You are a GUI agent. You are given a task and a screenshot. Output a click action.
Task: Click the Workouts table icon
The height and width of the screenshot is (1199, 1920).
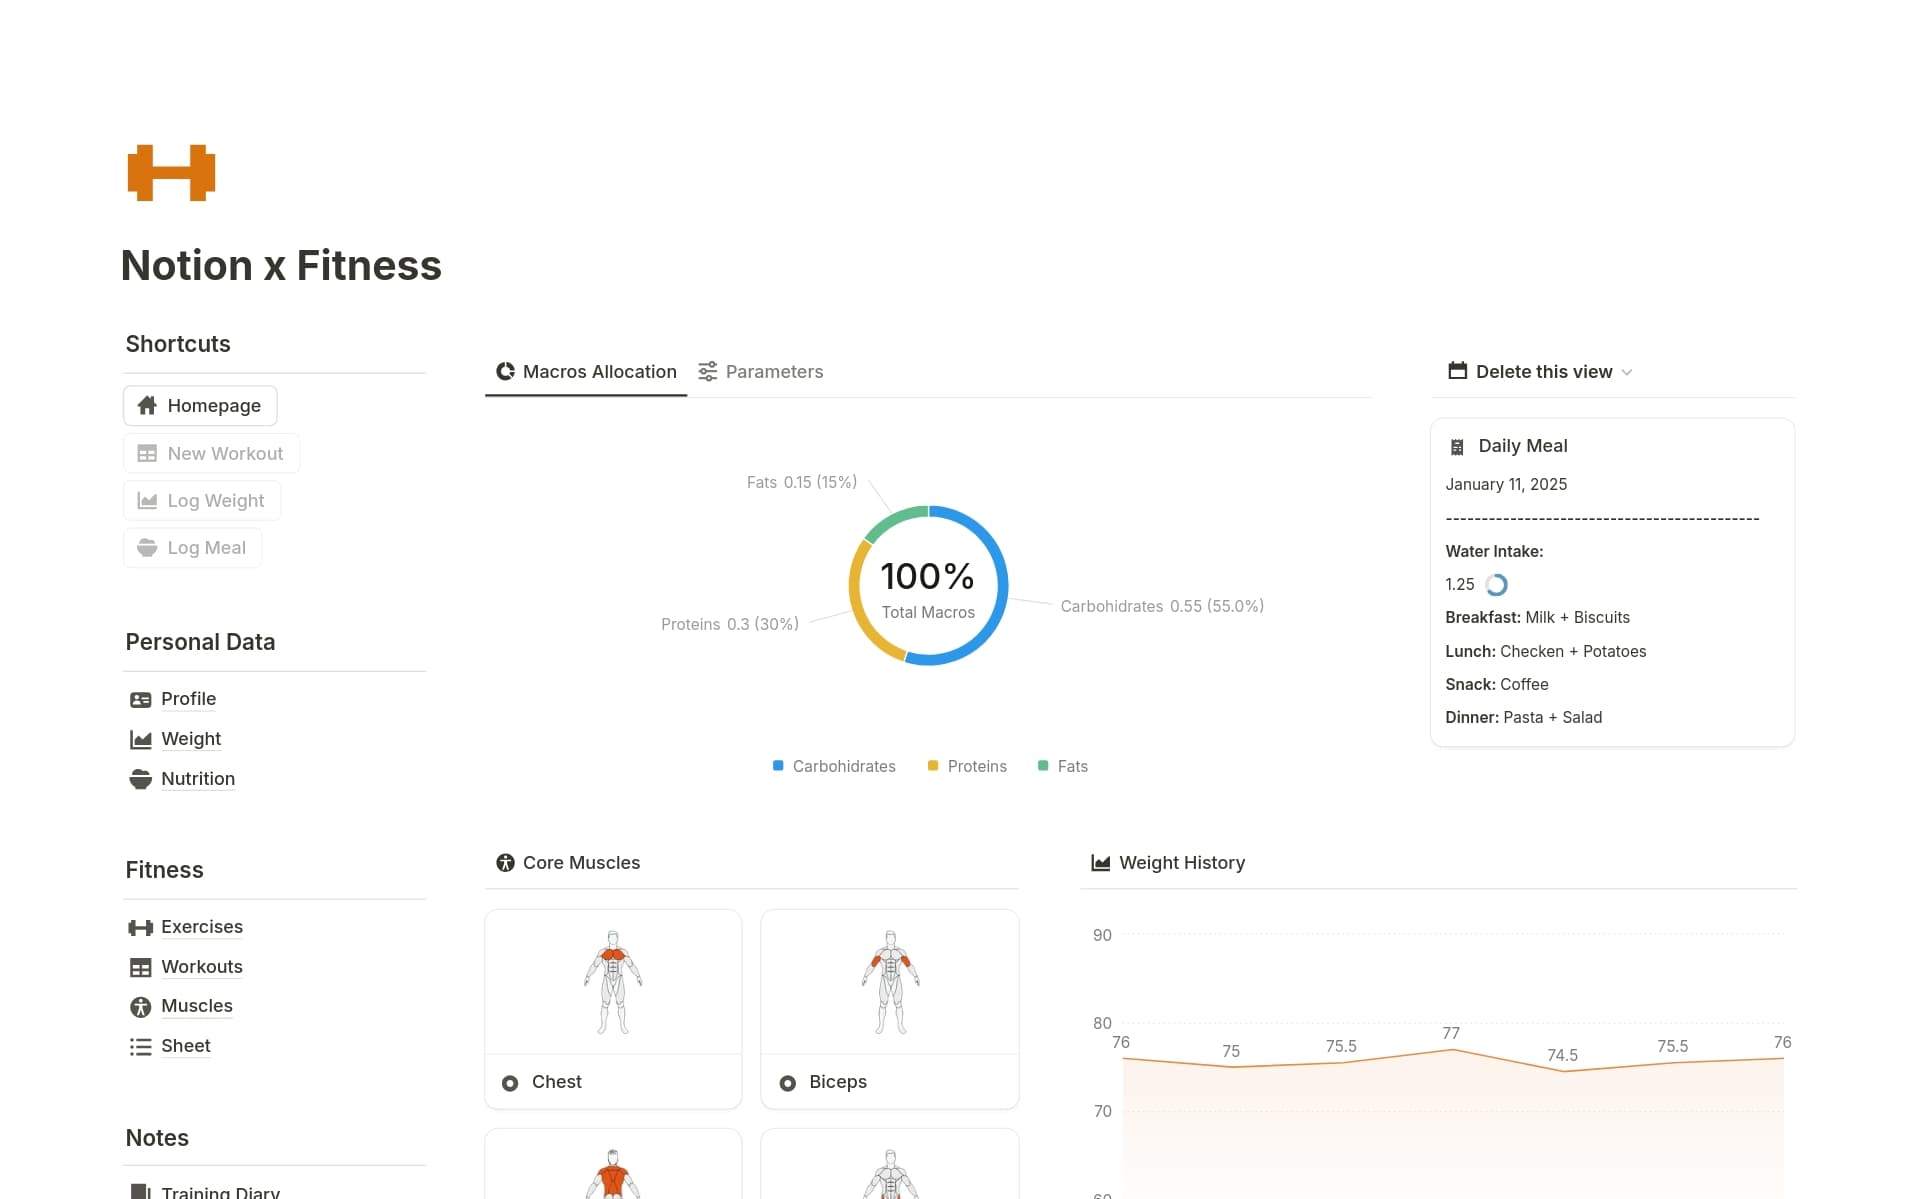pos(140,968)
